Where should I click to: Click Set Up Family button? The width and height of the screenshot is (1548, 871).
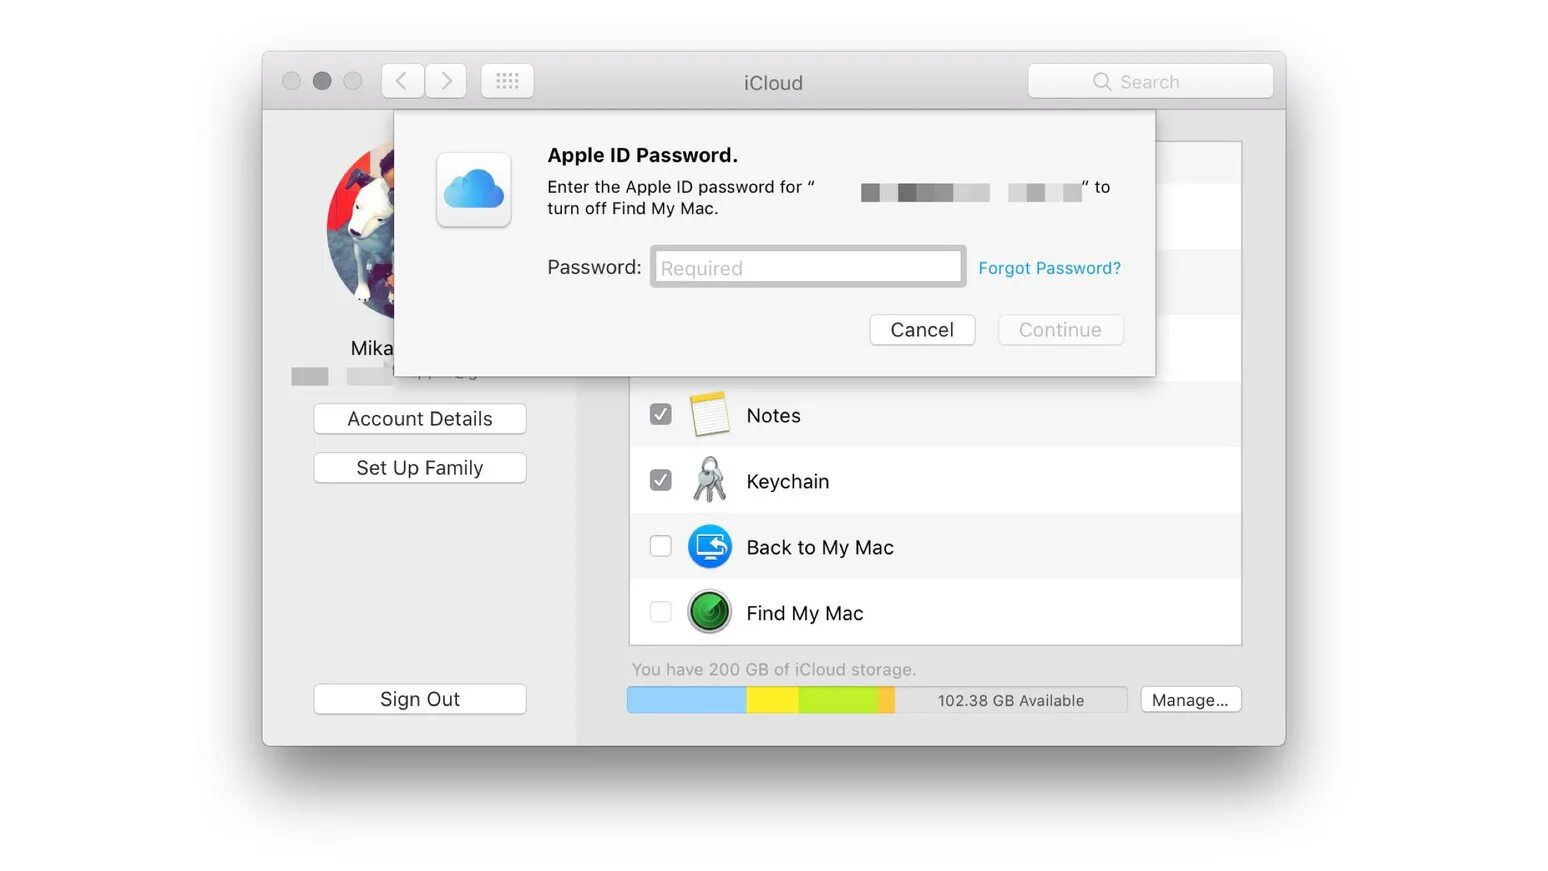coord(420,468)
